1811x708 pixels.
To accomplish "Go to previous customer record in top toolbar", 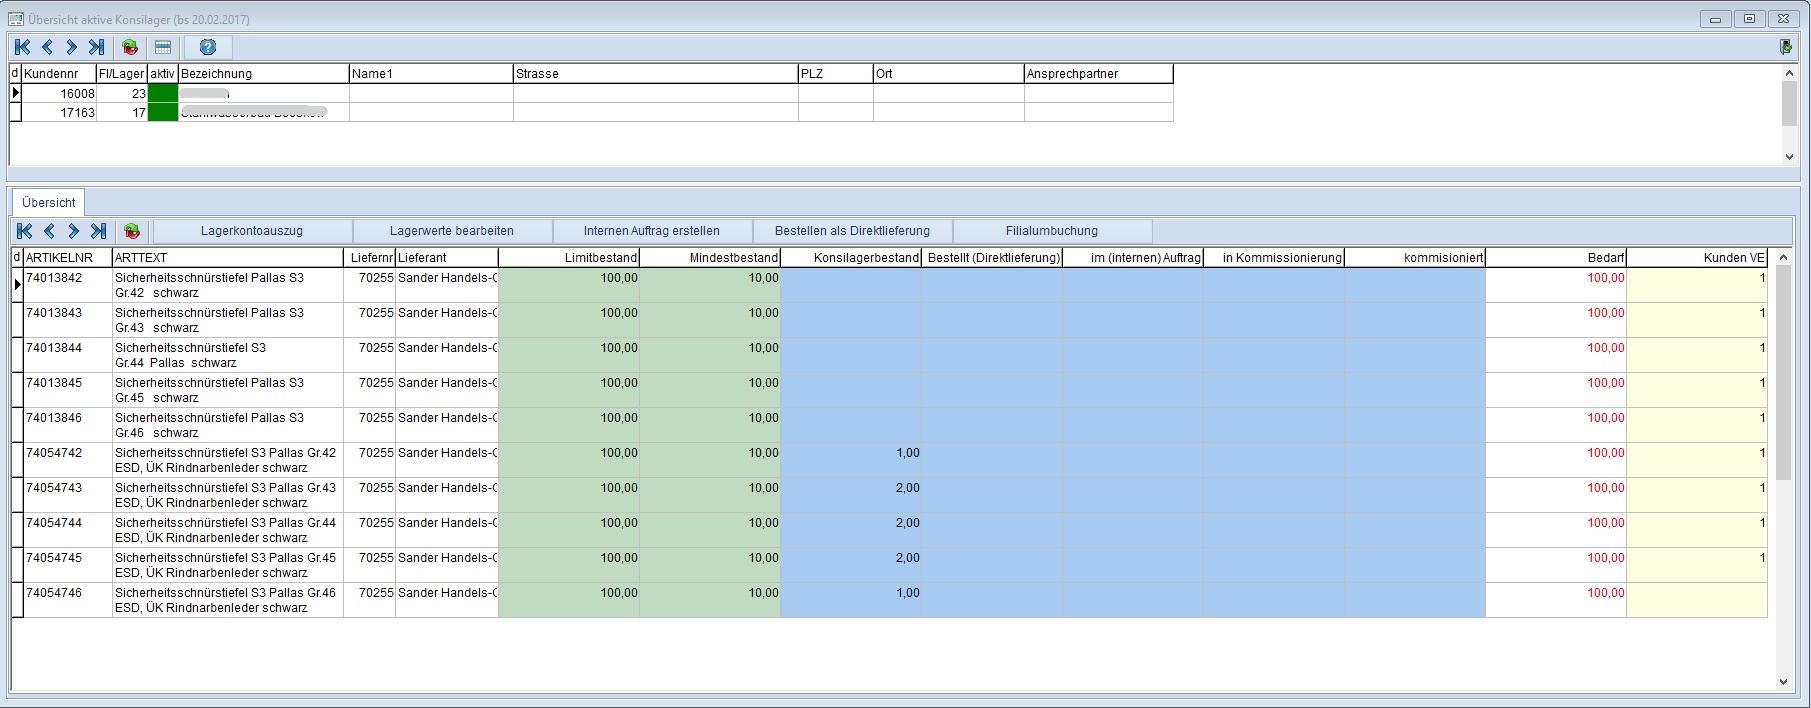I will 47,47.
